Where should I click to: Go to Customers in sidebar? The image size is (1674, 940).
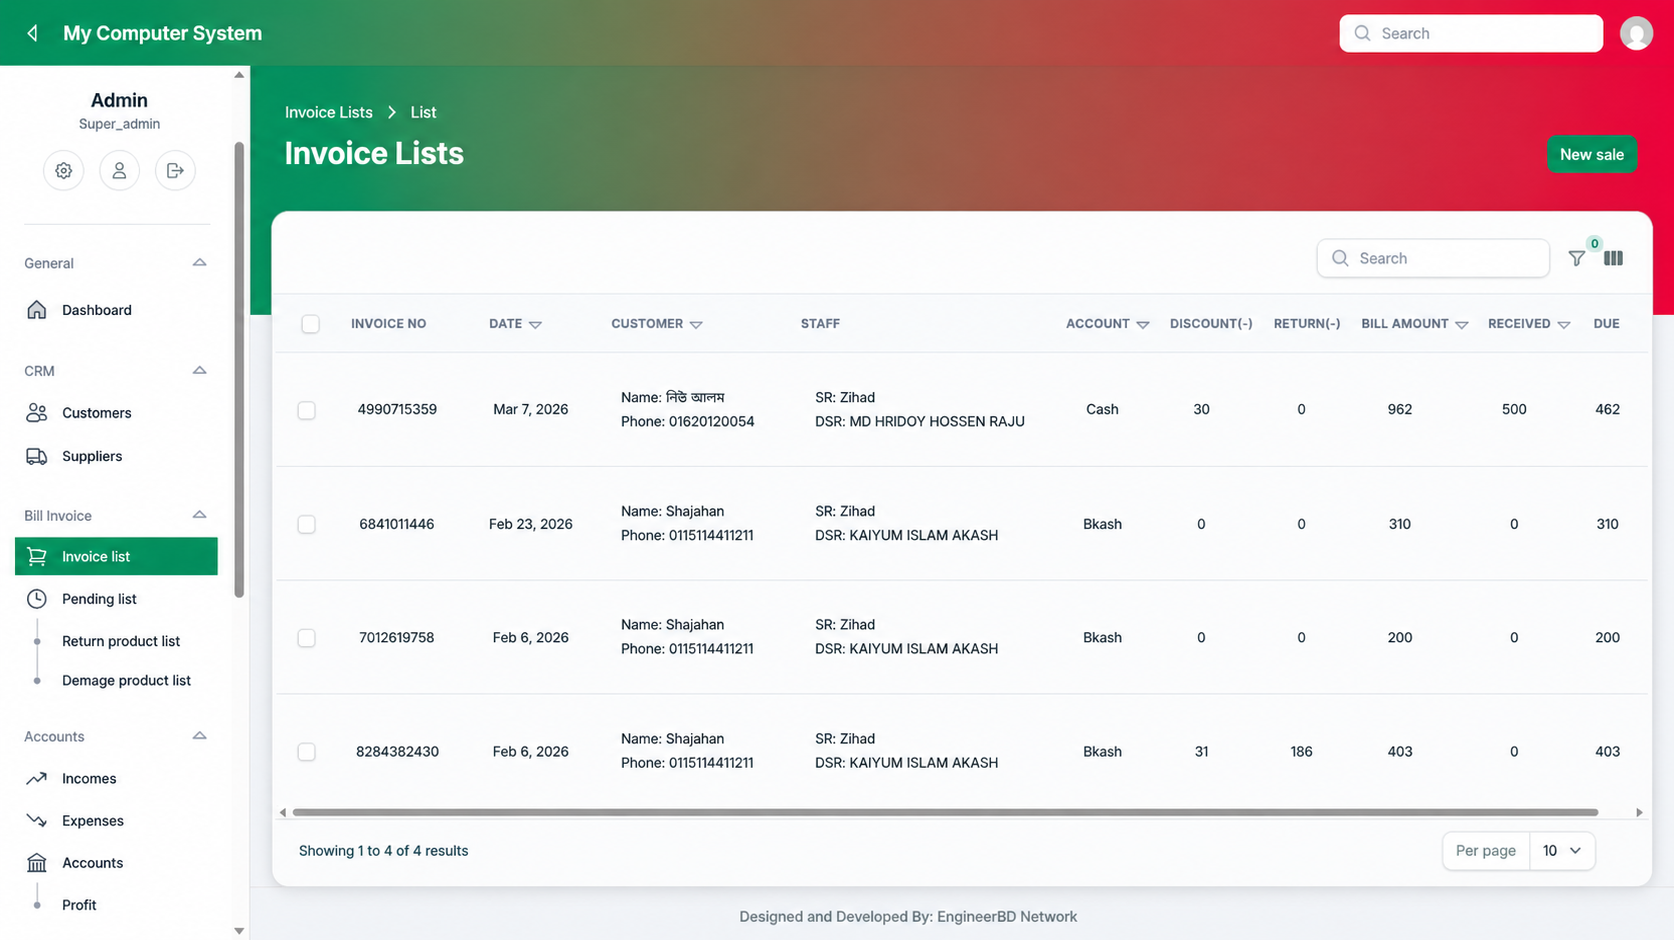[x=97, y=413]
